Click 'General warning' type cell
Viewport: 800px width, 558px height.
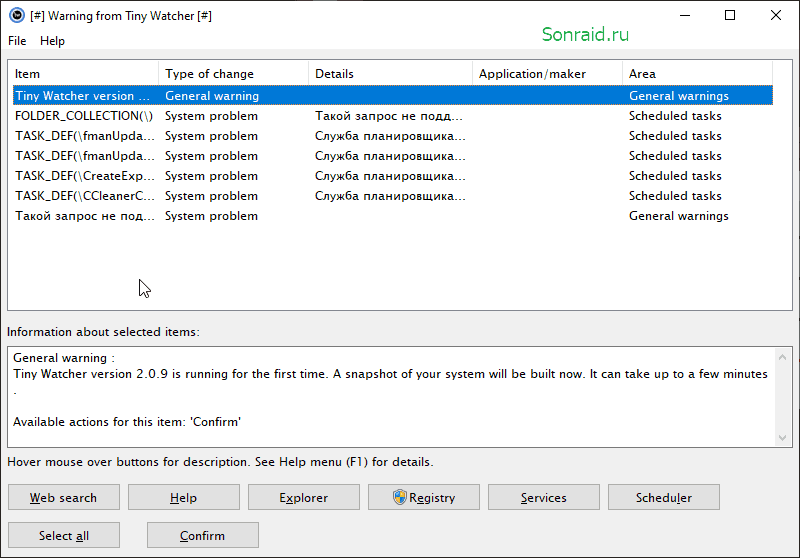pyautogui.click(x=212, y=96)
